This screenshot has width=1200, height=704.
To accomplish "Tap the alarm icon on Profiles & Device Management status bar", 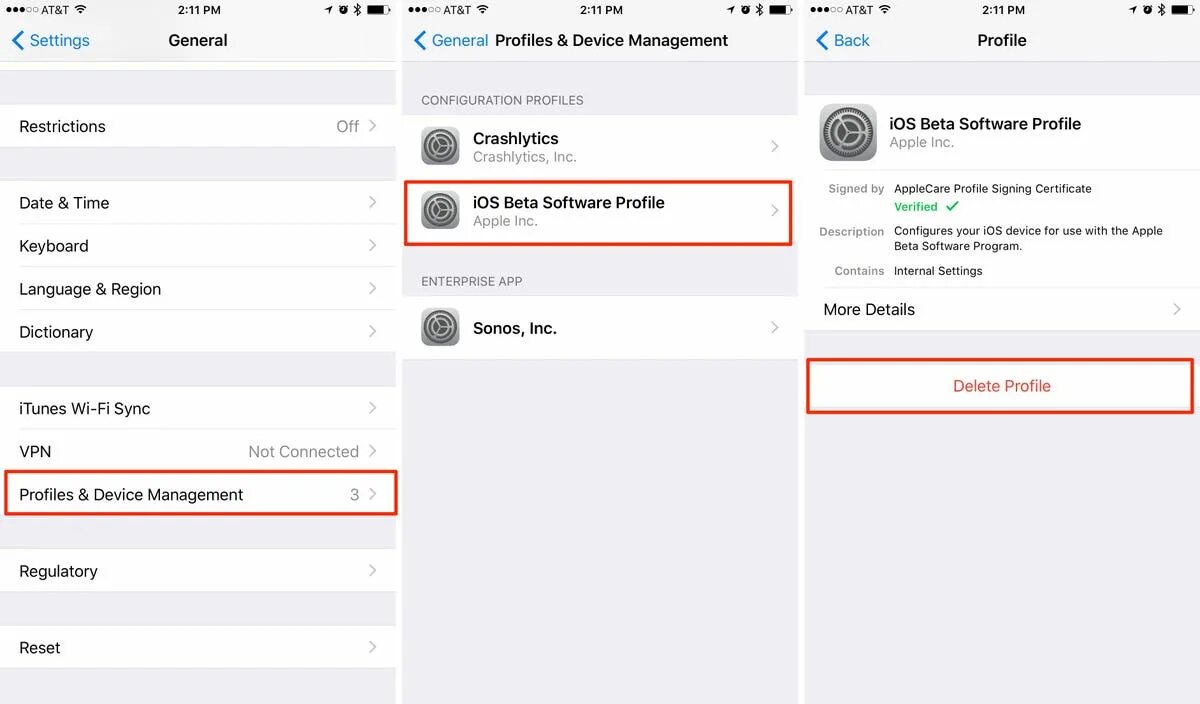I will tap(744, 10).
